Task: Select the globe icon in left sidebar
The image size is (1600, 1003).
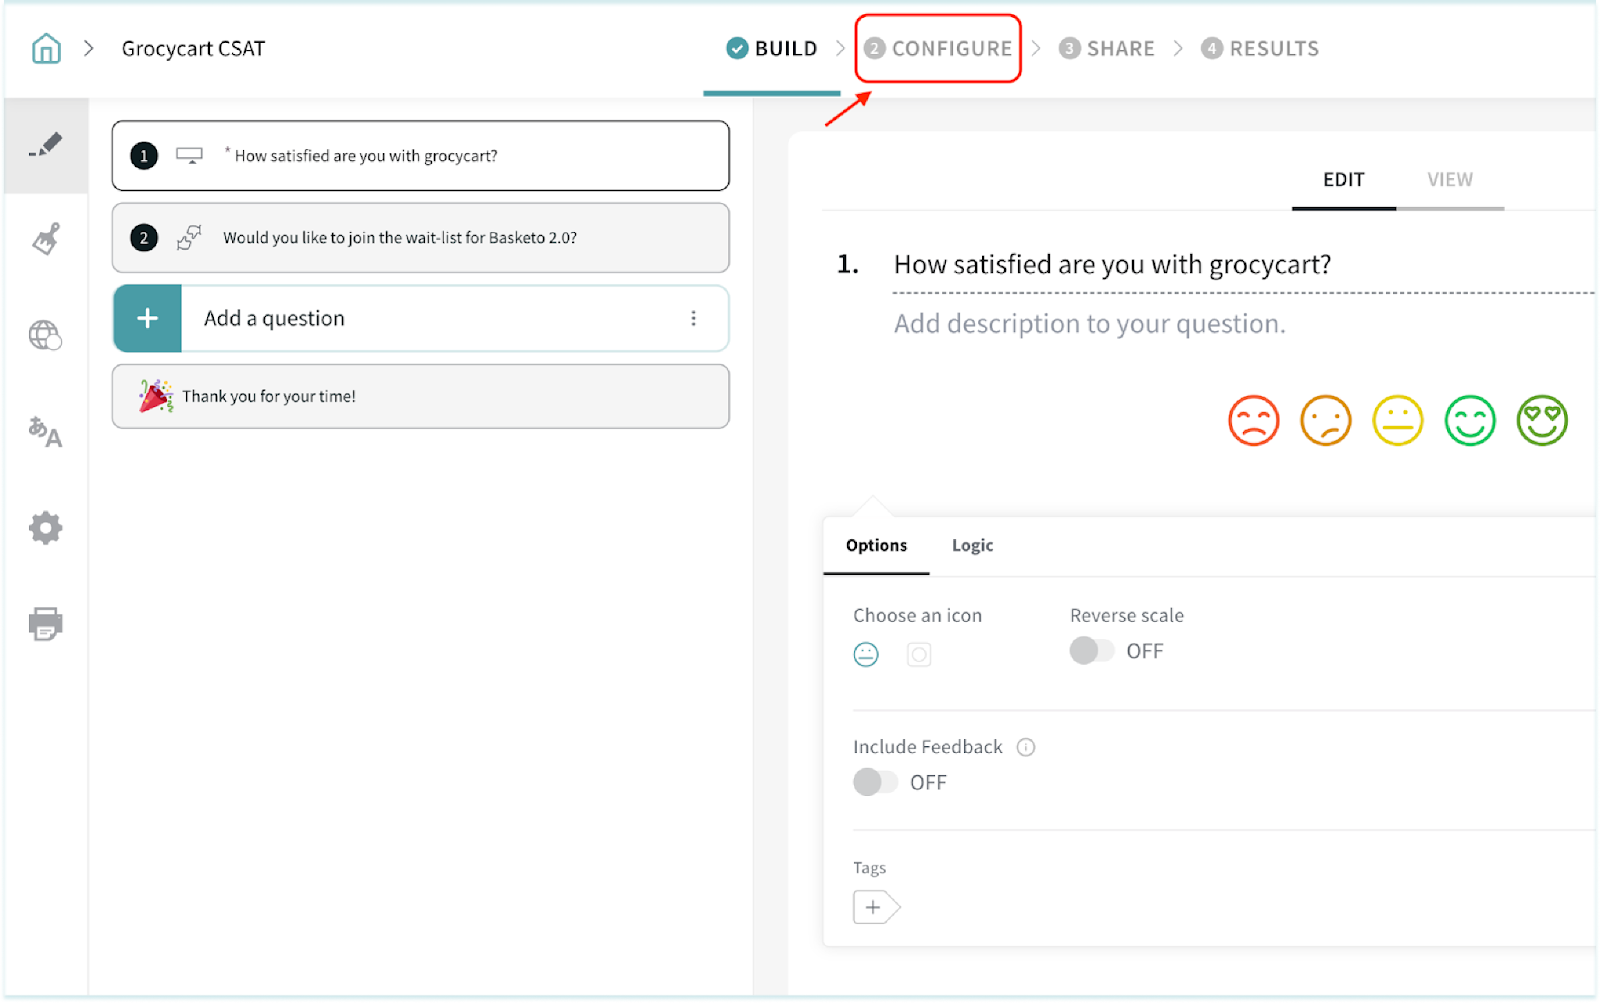Action: [x=45, y=335]
